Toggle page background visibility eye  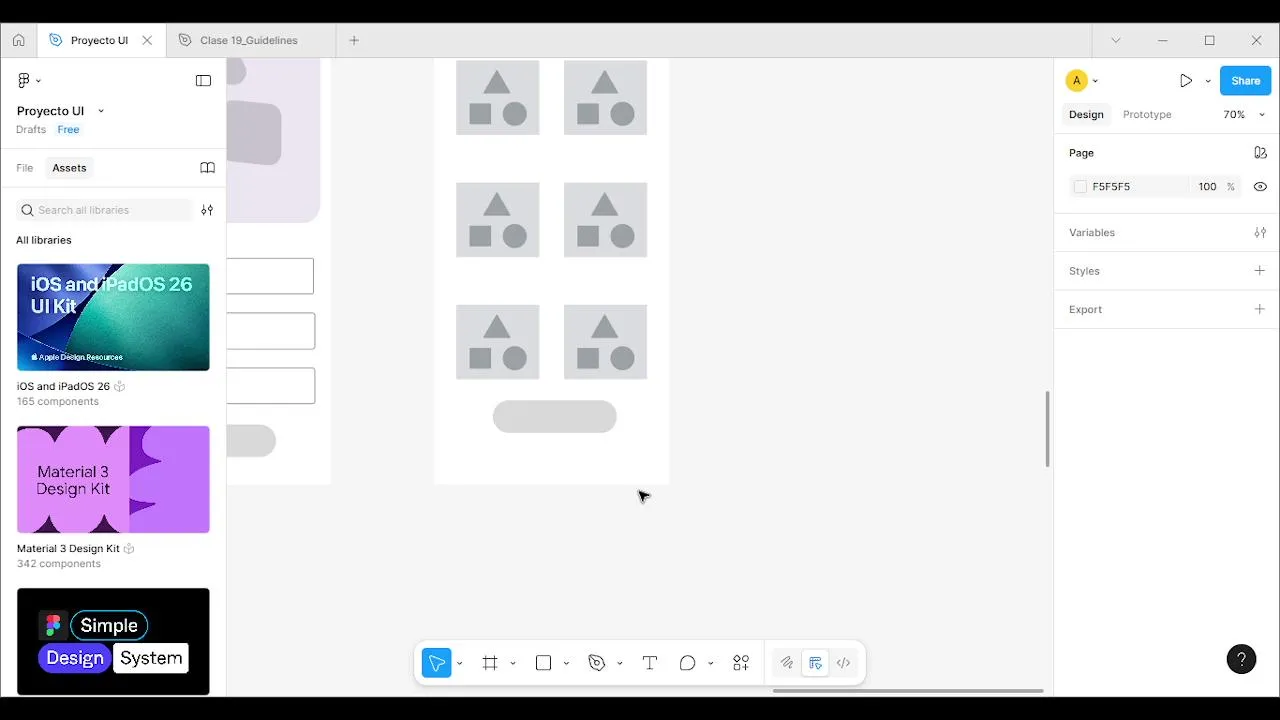click(x=1260, y=187)
